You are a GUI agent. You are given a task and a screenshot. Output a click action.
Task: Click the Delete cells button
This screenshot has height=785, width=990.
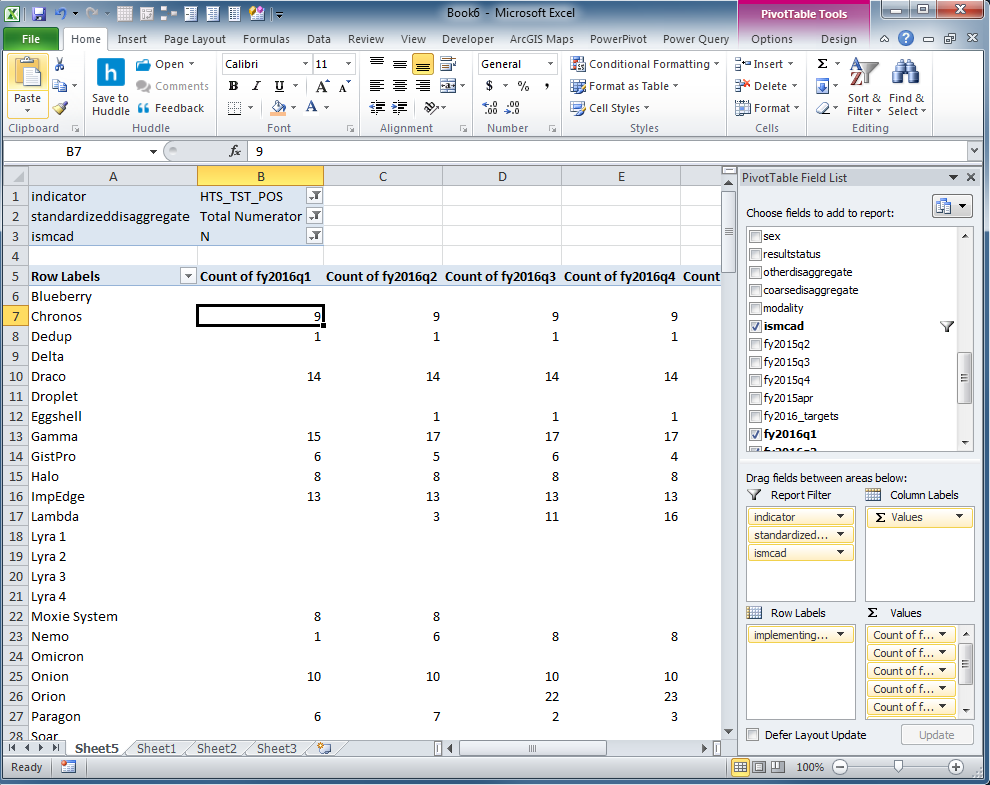coord(766,86)
